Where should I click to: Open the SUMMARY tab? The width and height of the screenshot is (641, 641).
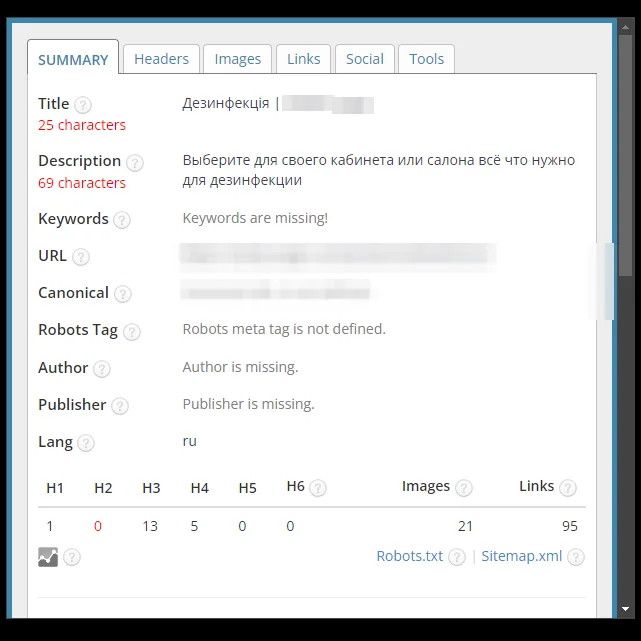tap(73, 57)
